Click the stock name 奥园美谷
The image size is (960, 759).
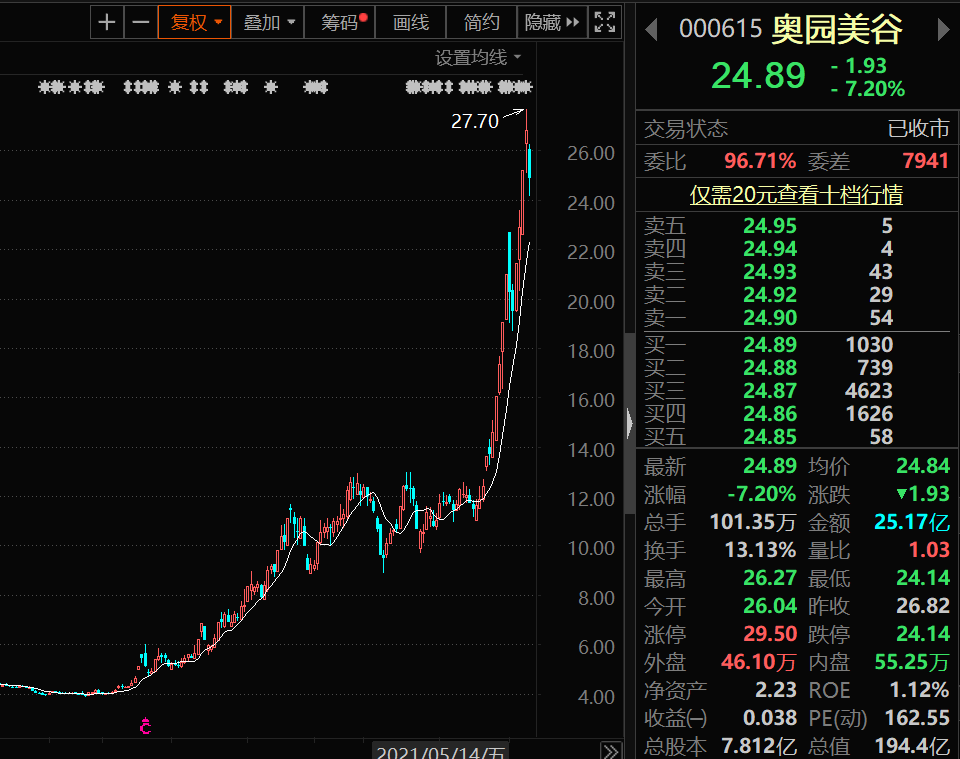click(x=836, y=30)
